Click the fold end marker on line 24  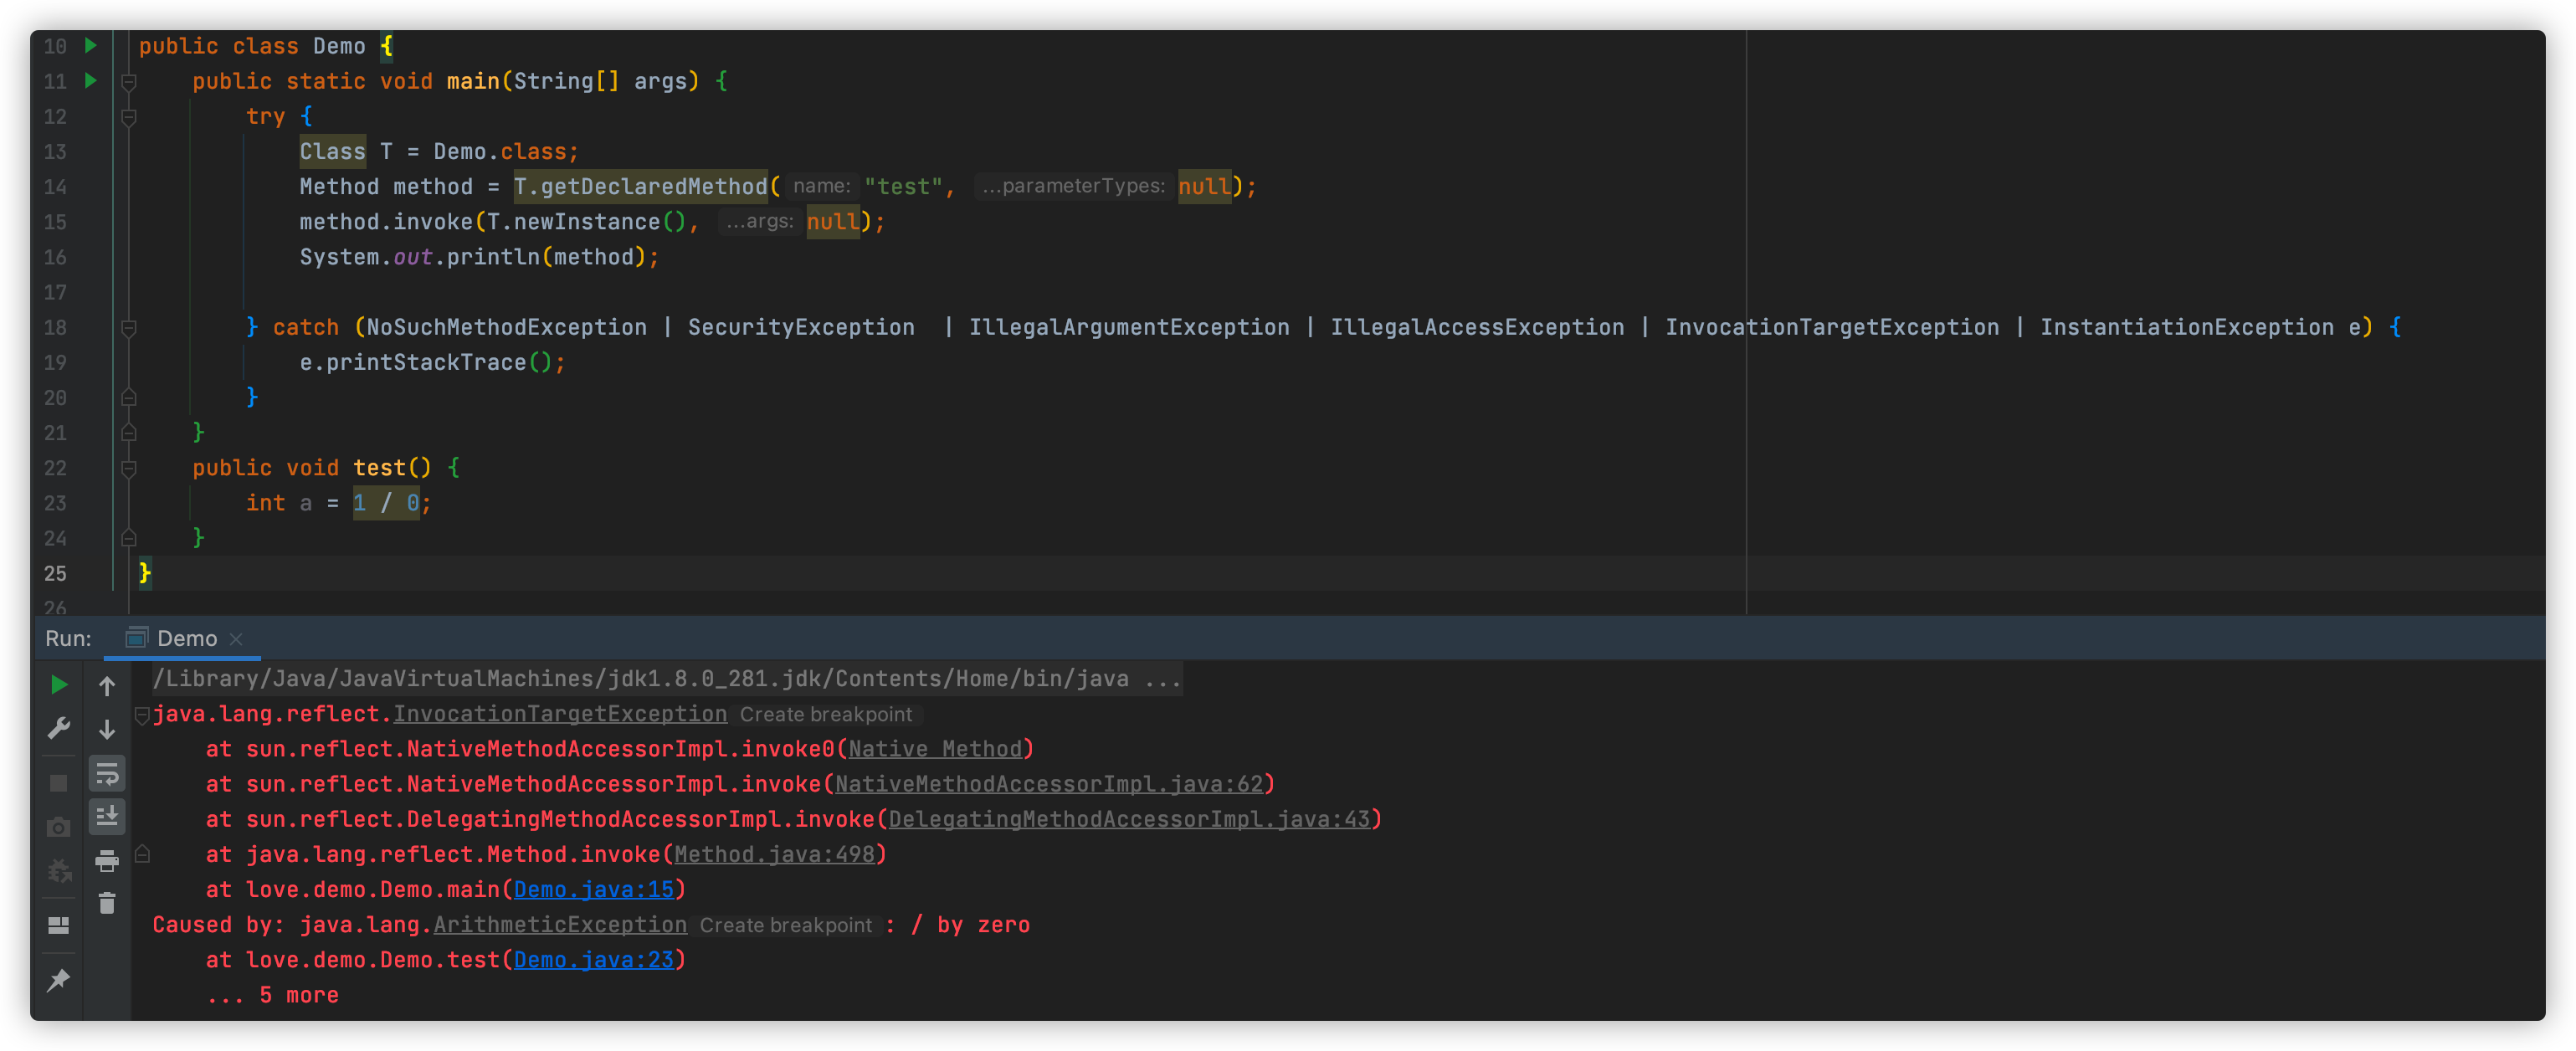[x=129, y=538]
